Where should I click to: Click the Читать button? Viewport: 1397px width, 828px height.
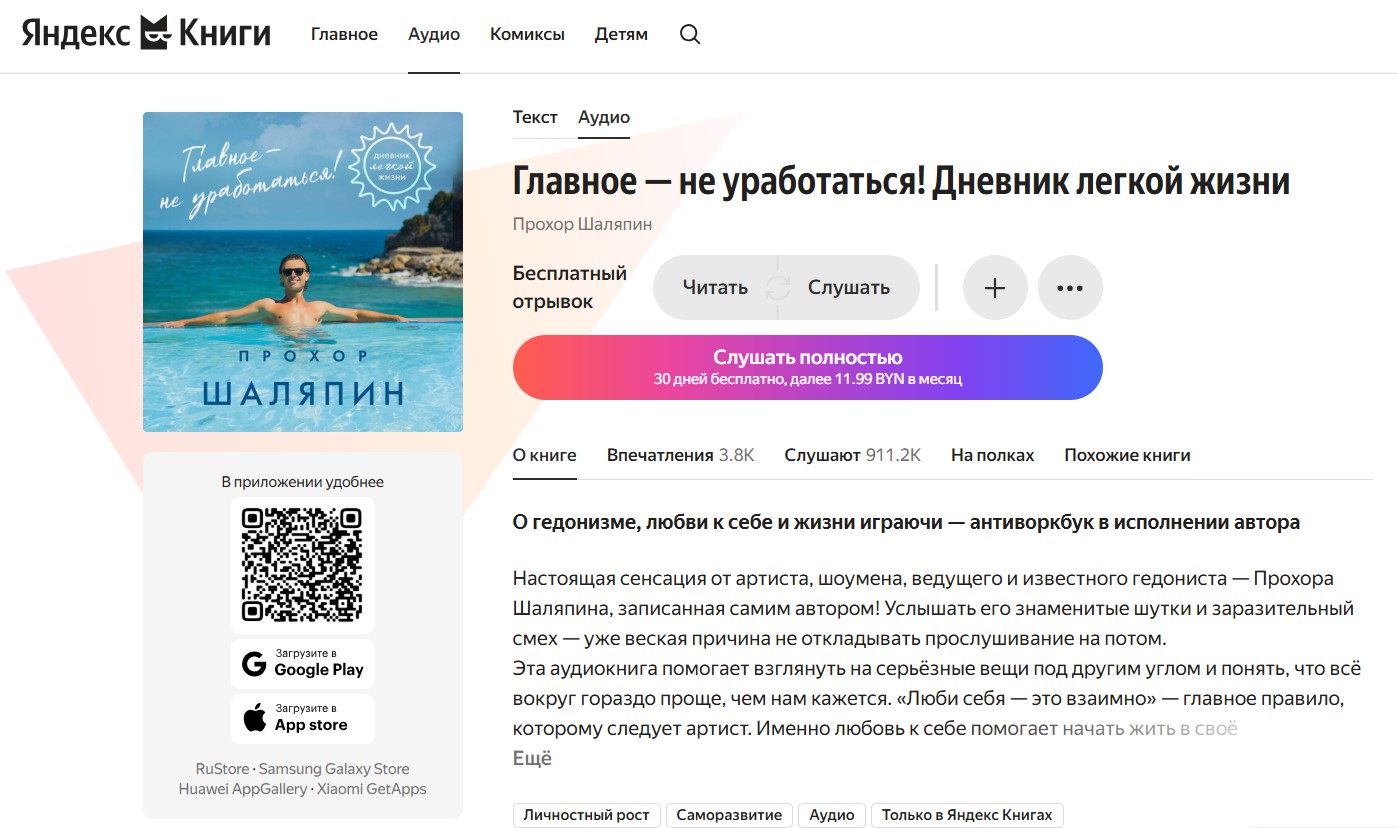716,286
